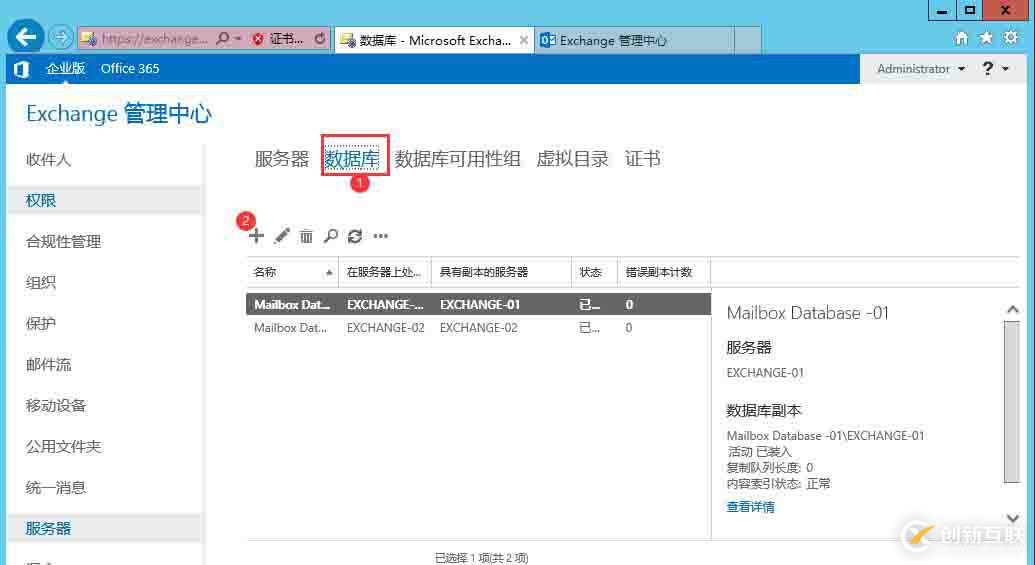Delete selected database with trash icon

click(x=306, y=236)
